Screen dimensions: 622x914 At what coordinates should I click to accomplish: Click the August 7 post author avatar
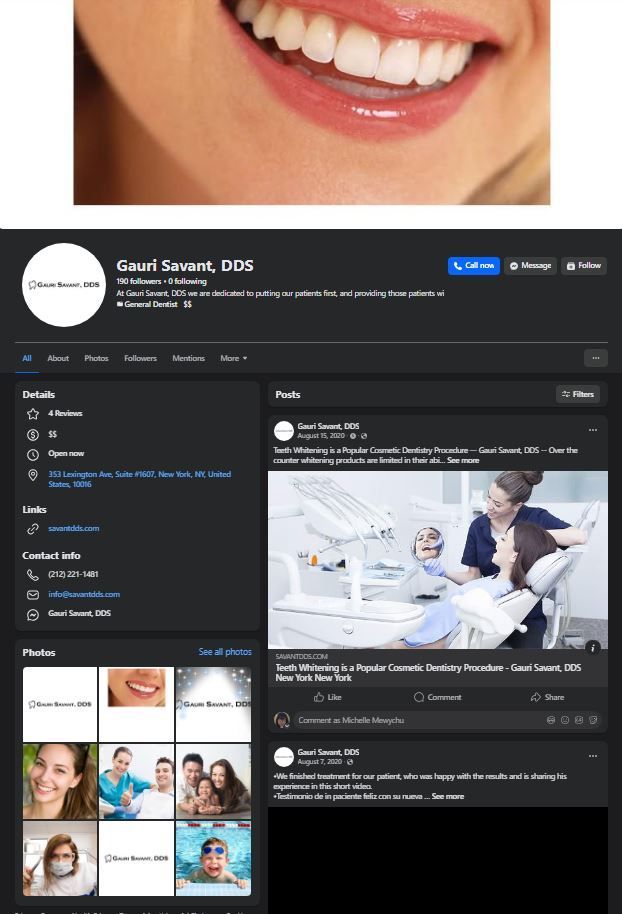[283, 757]
